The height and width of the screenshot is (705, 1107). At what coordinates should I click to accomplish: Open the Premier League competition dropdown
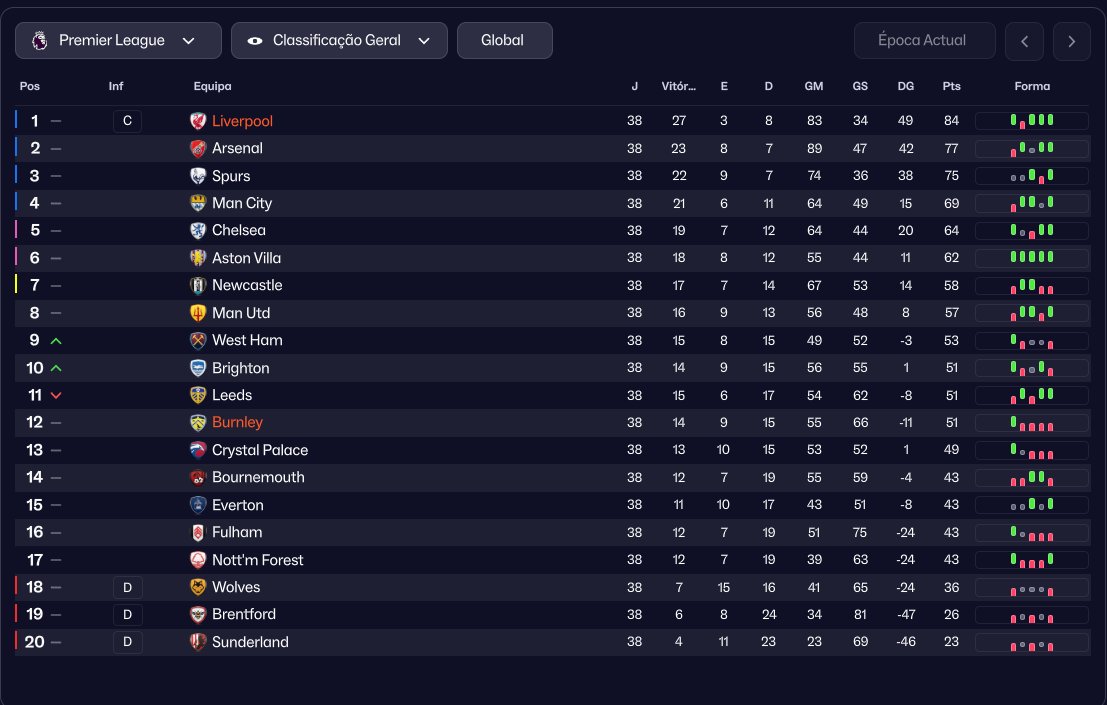pyautogui.click(x=118, y=40)
